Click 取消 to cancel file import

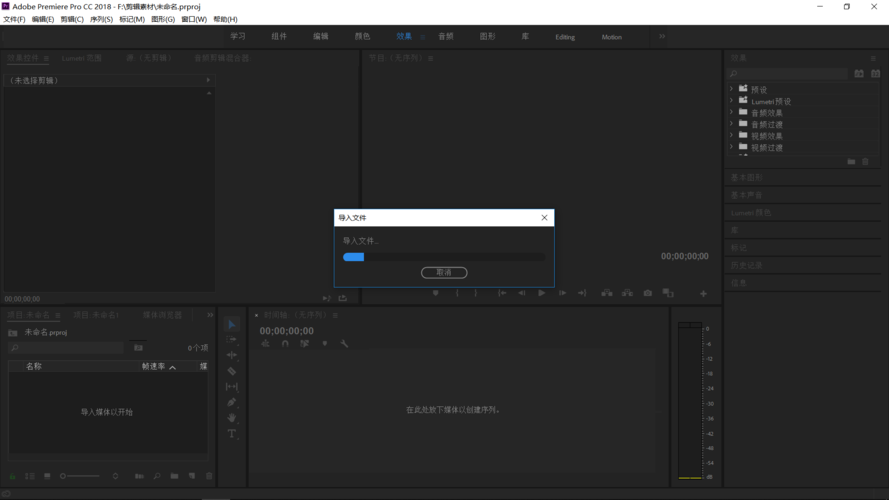444,272
